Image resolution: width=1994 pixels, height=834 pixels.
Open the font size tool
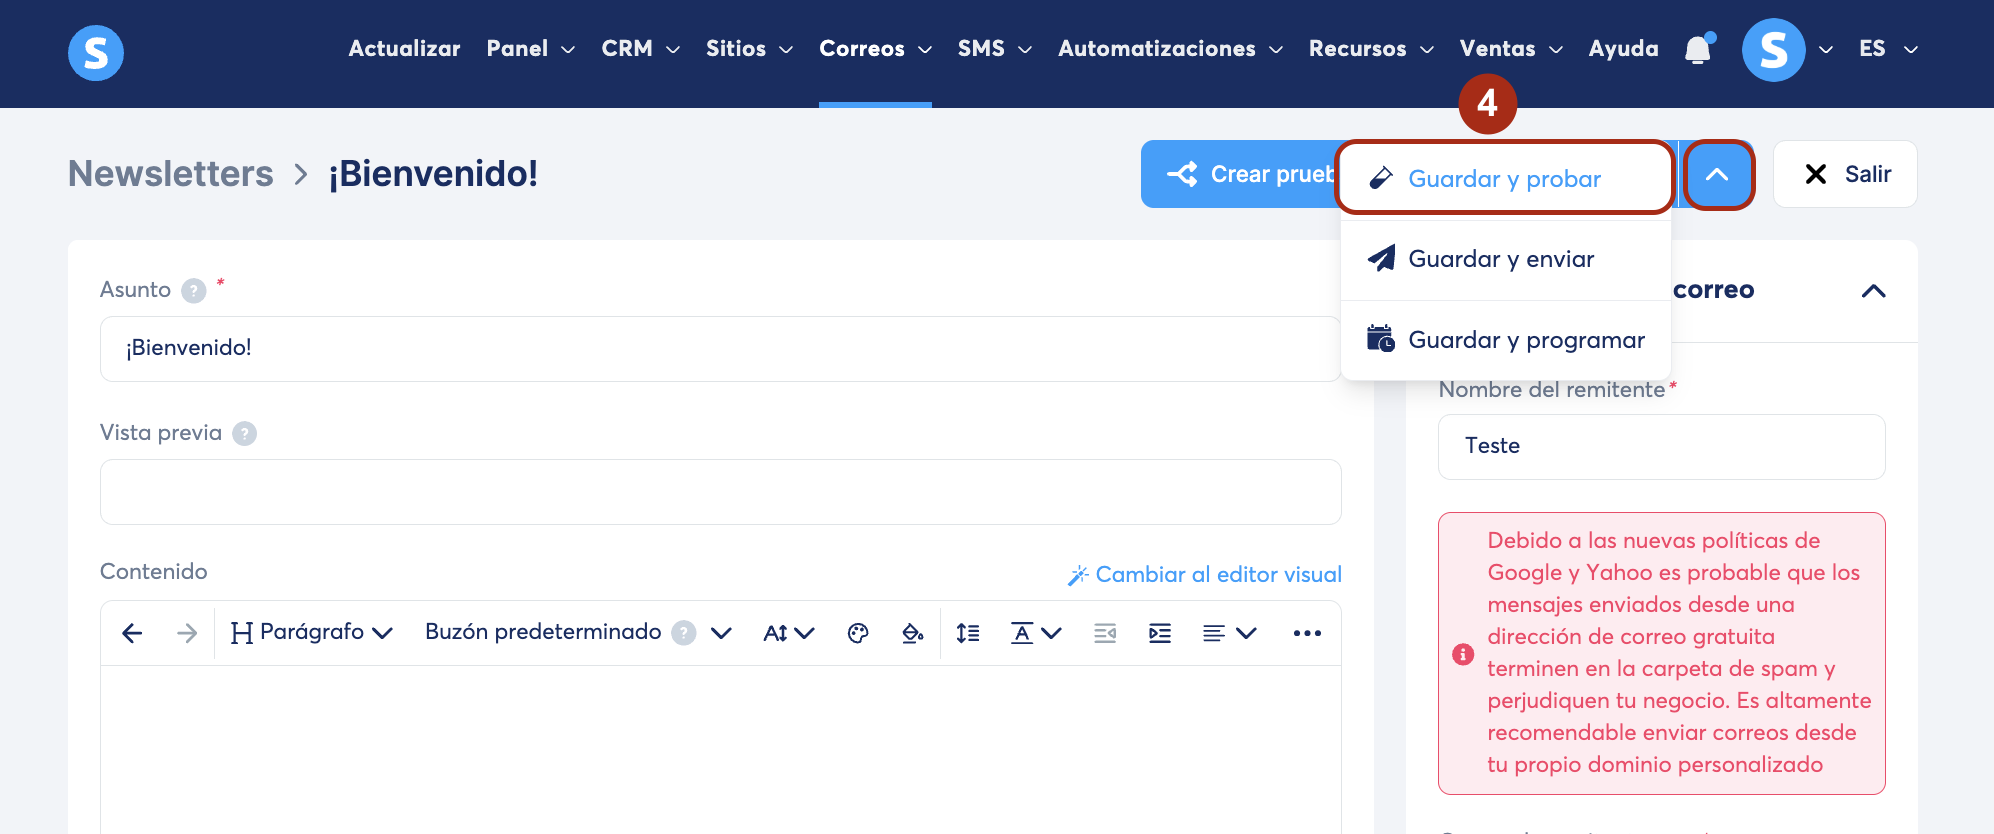[789, 633]
